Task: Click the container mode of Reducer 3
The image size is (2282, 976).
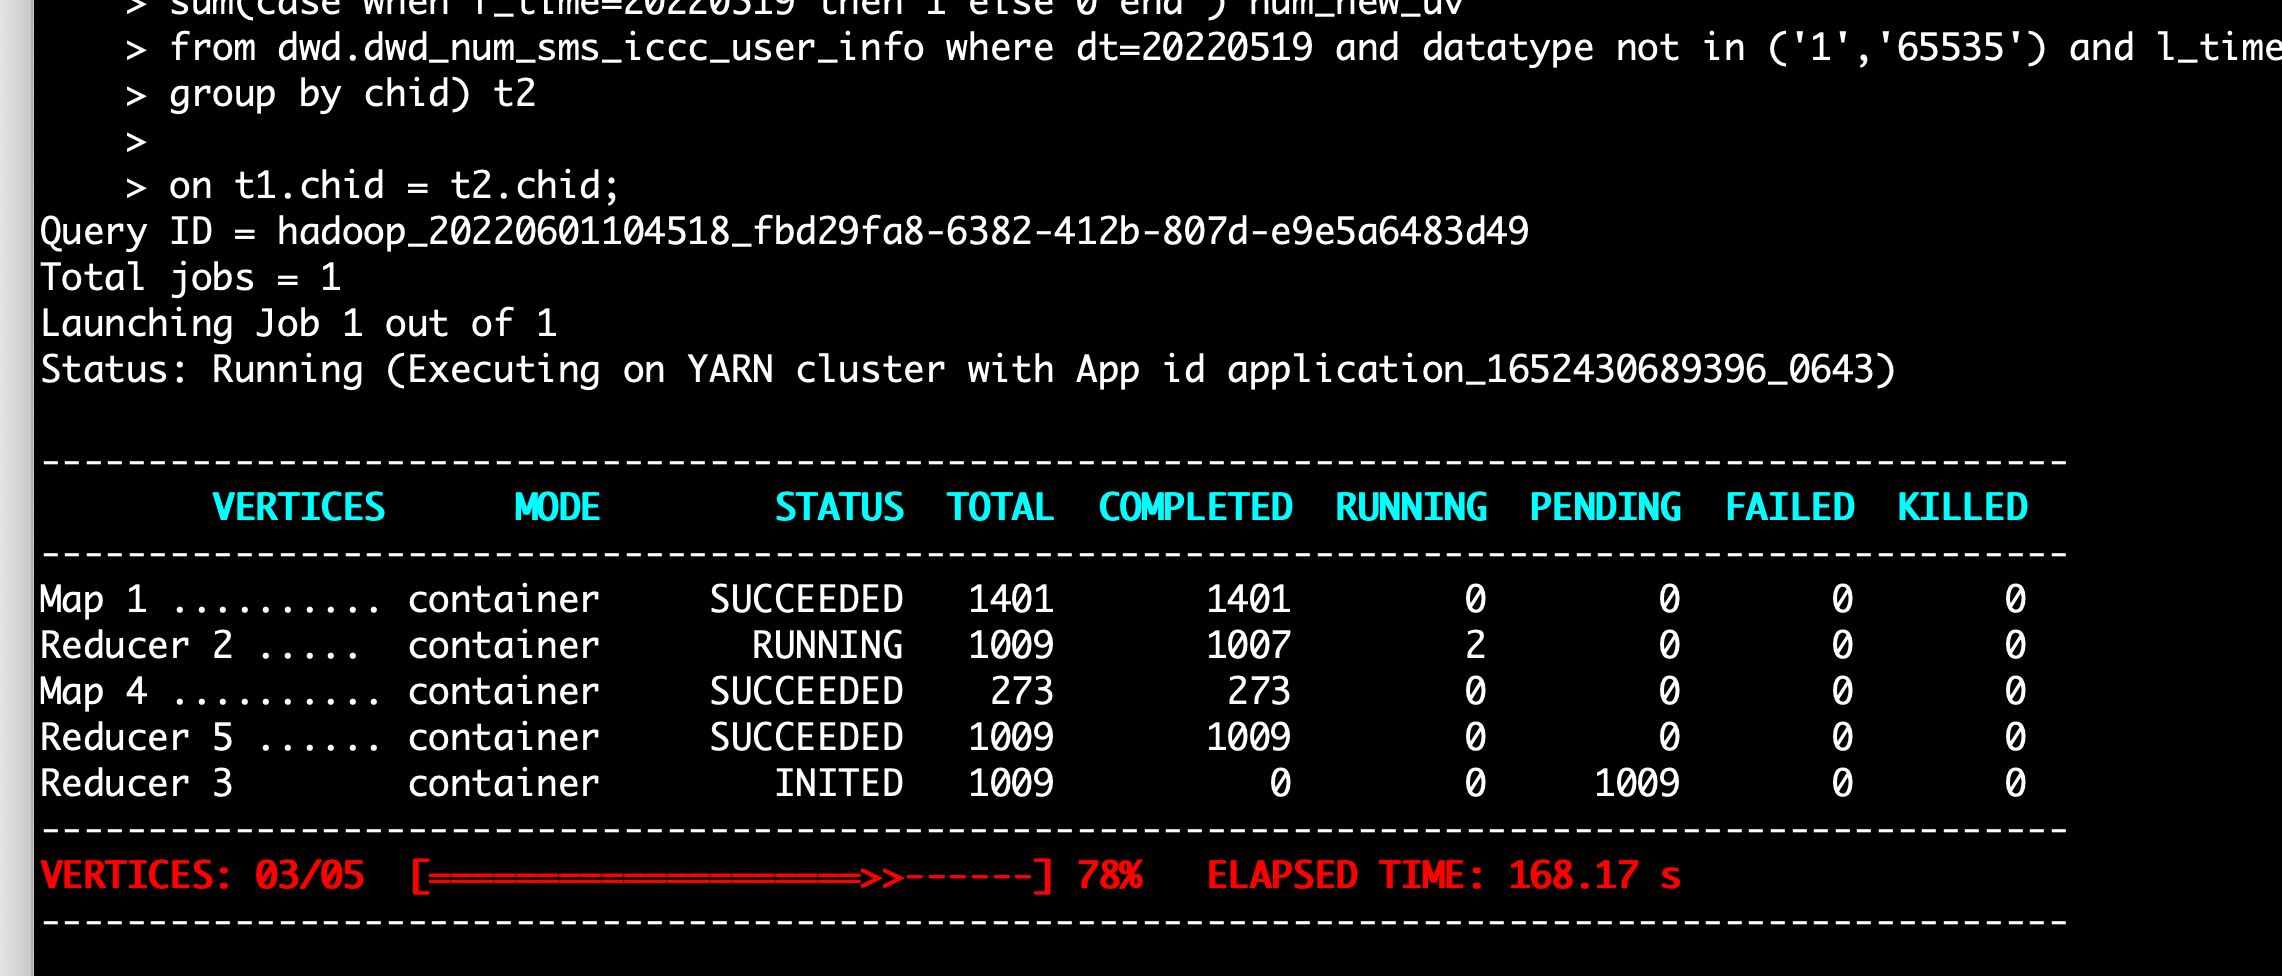Action: (504, 783)
